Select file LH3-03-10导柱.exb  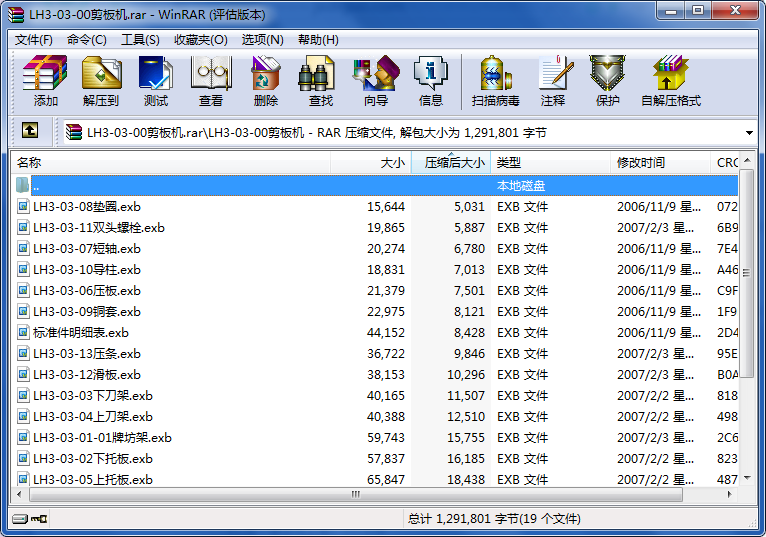tap(86, 269)
